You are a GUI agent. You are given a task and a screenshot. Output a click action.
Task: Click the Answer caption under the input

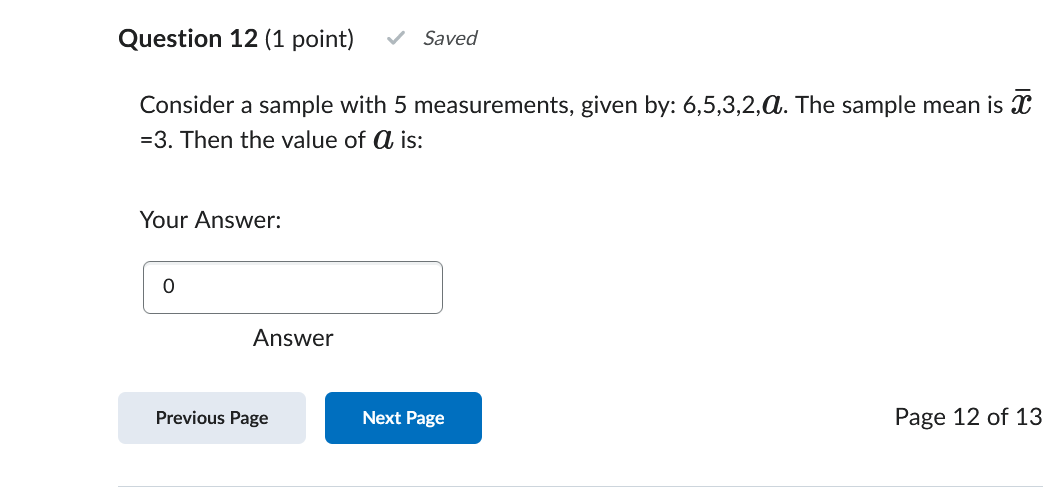click(x=293, y=338)
